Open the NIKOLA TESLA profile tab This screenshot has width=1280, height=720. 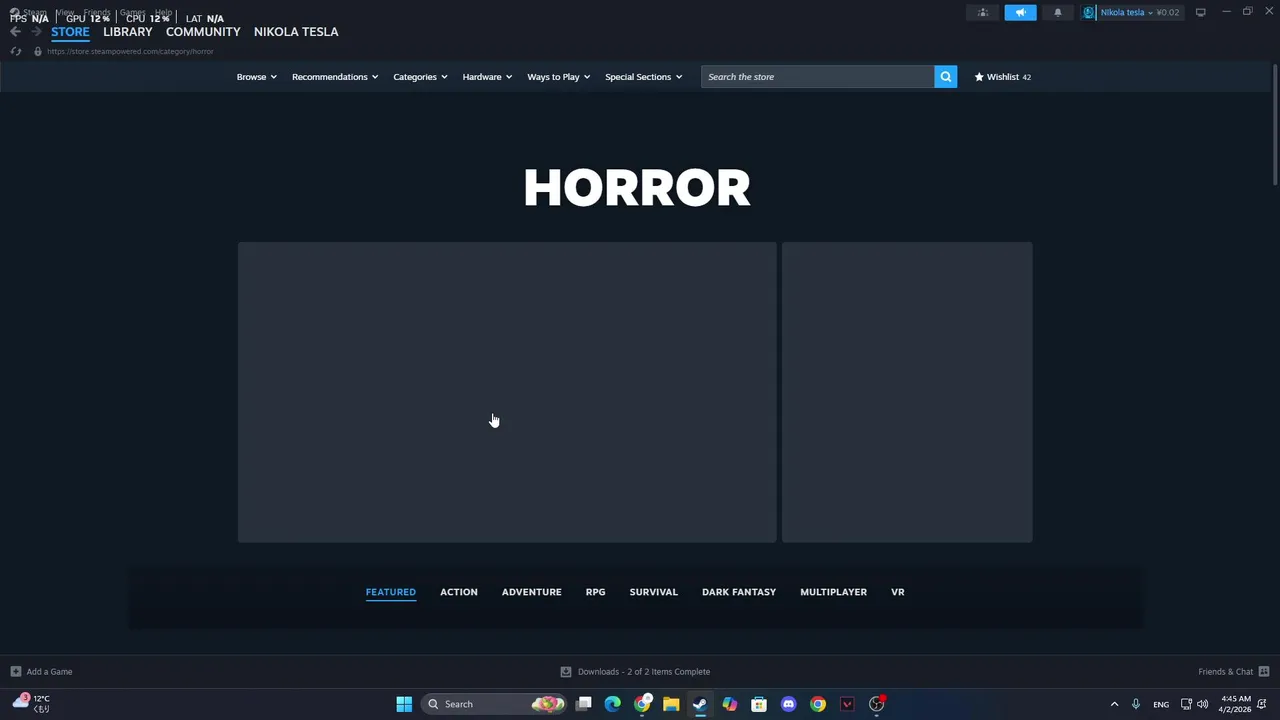tap(296, 32)
